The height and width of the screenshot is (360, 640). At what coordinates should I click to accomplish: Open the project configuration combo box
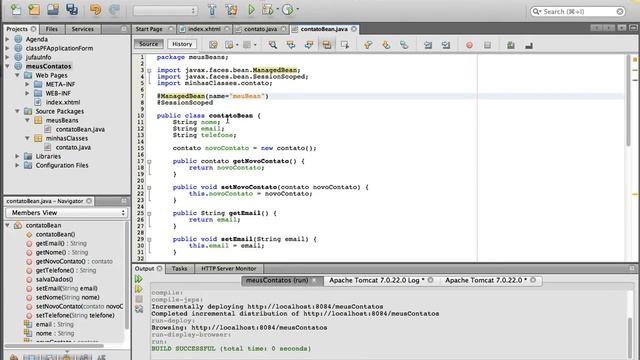click(x=165, y=11)
